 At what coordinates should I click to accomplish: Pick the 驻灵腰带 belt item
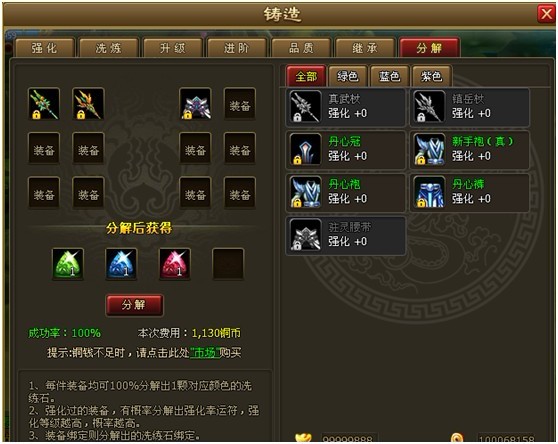pyautogui.click(x=346, y=235)
